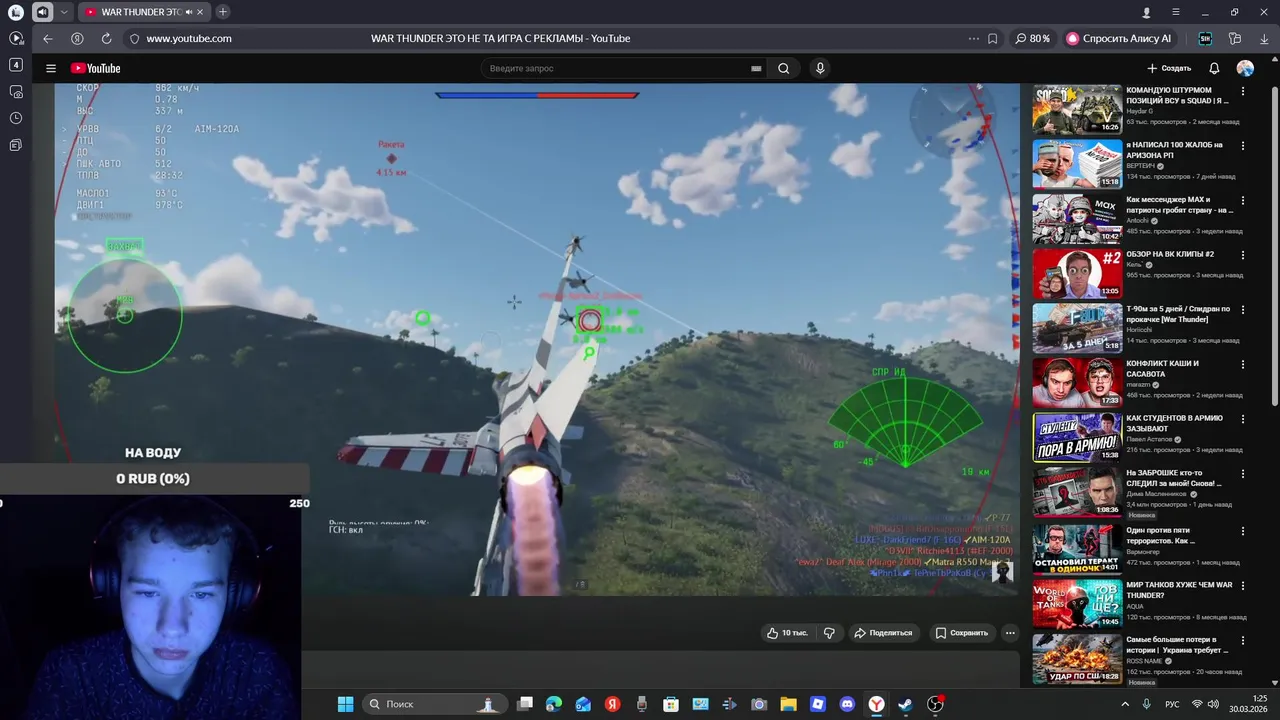Show hidden system tray icons
The height and width of the screenshot is (720, 1280).
[1125, 704]
